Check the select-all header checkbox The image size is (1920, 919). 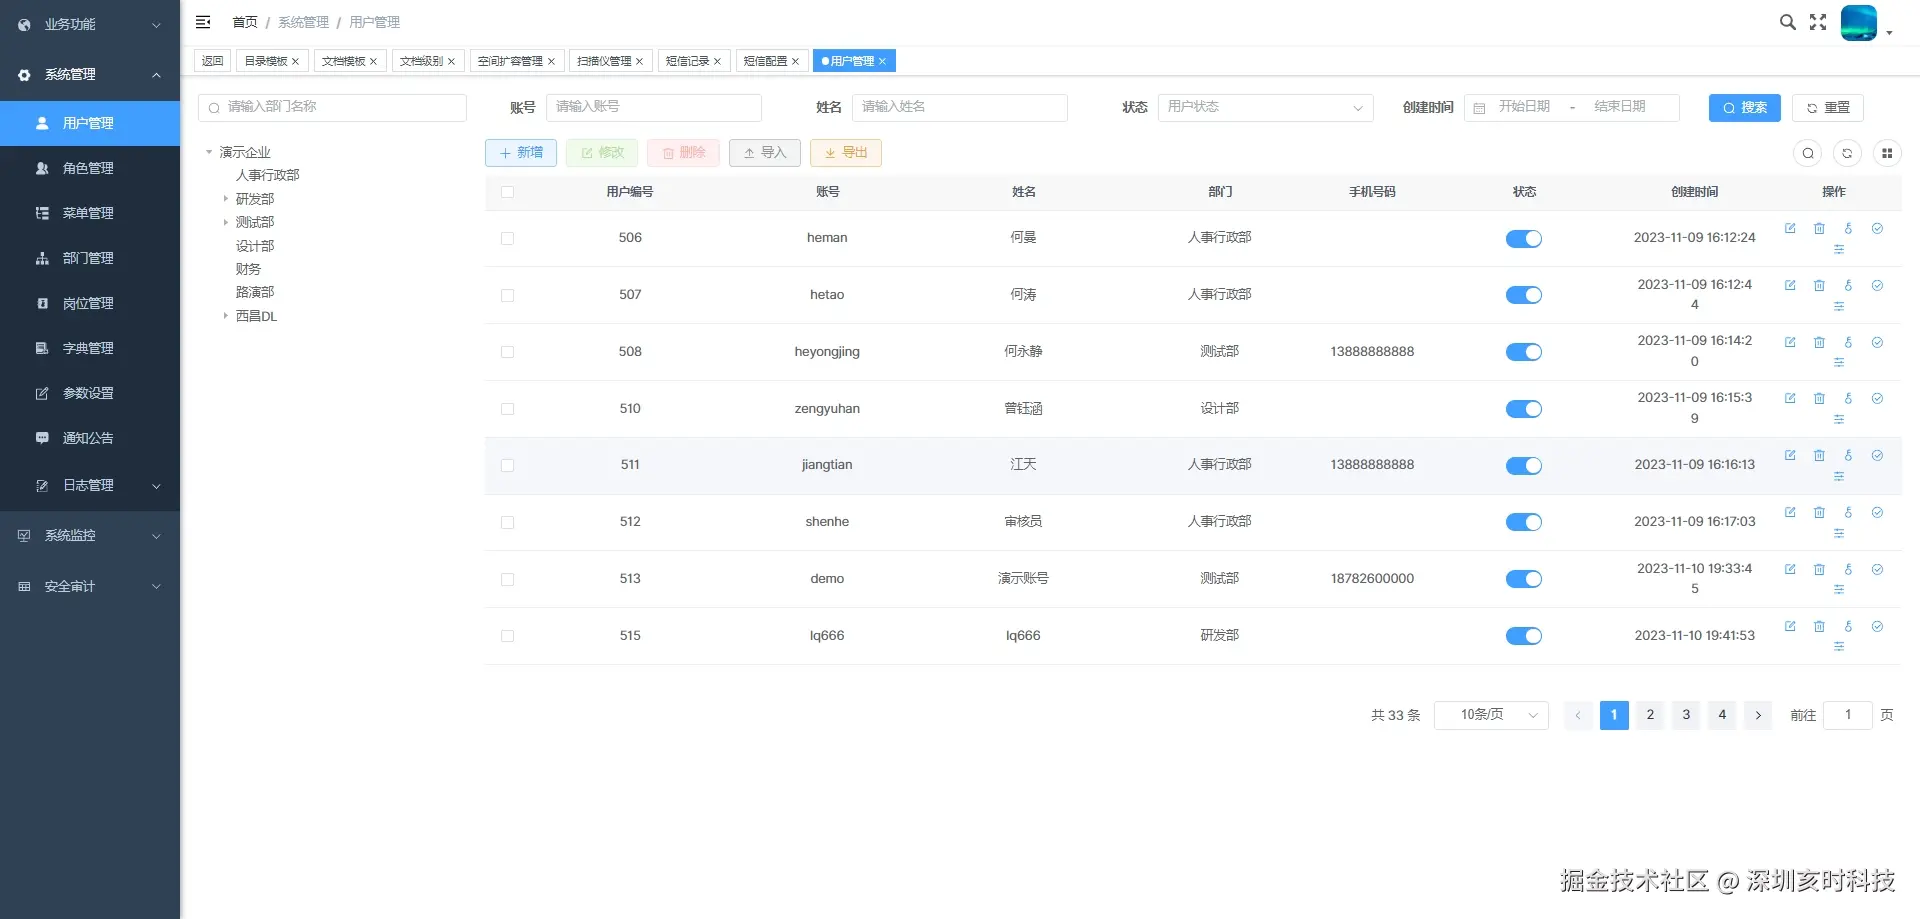[x=507, y=192]
